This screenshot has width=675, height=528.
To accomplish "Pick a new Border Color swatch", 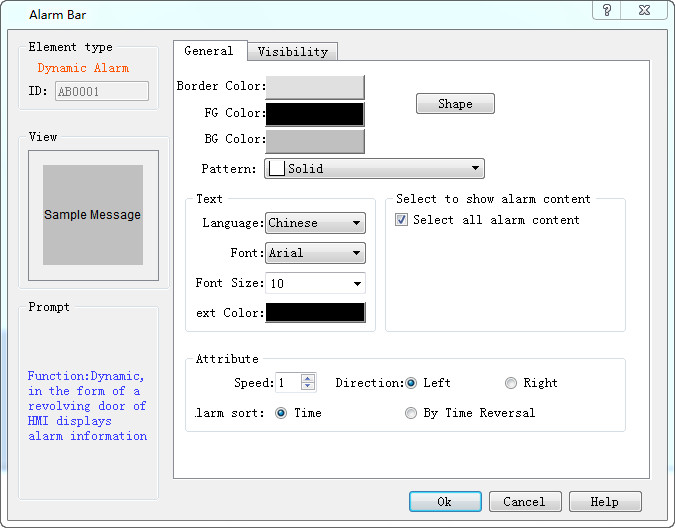I will click(x=315, y=87).
